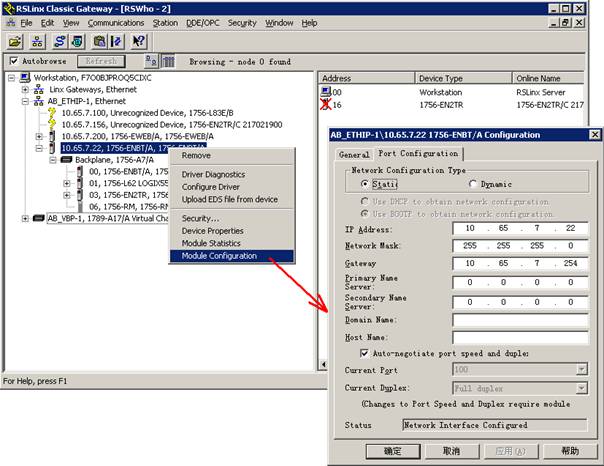The image size is (604, 466).
Task: Switch to the General tab
Action: [x=354, y=154]
